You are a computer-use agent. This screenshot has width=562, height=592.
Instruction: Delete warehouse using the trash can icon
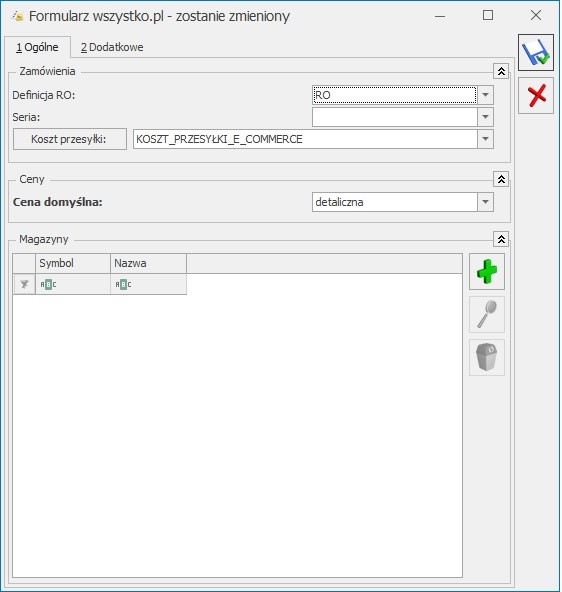[x=487, y=358]
